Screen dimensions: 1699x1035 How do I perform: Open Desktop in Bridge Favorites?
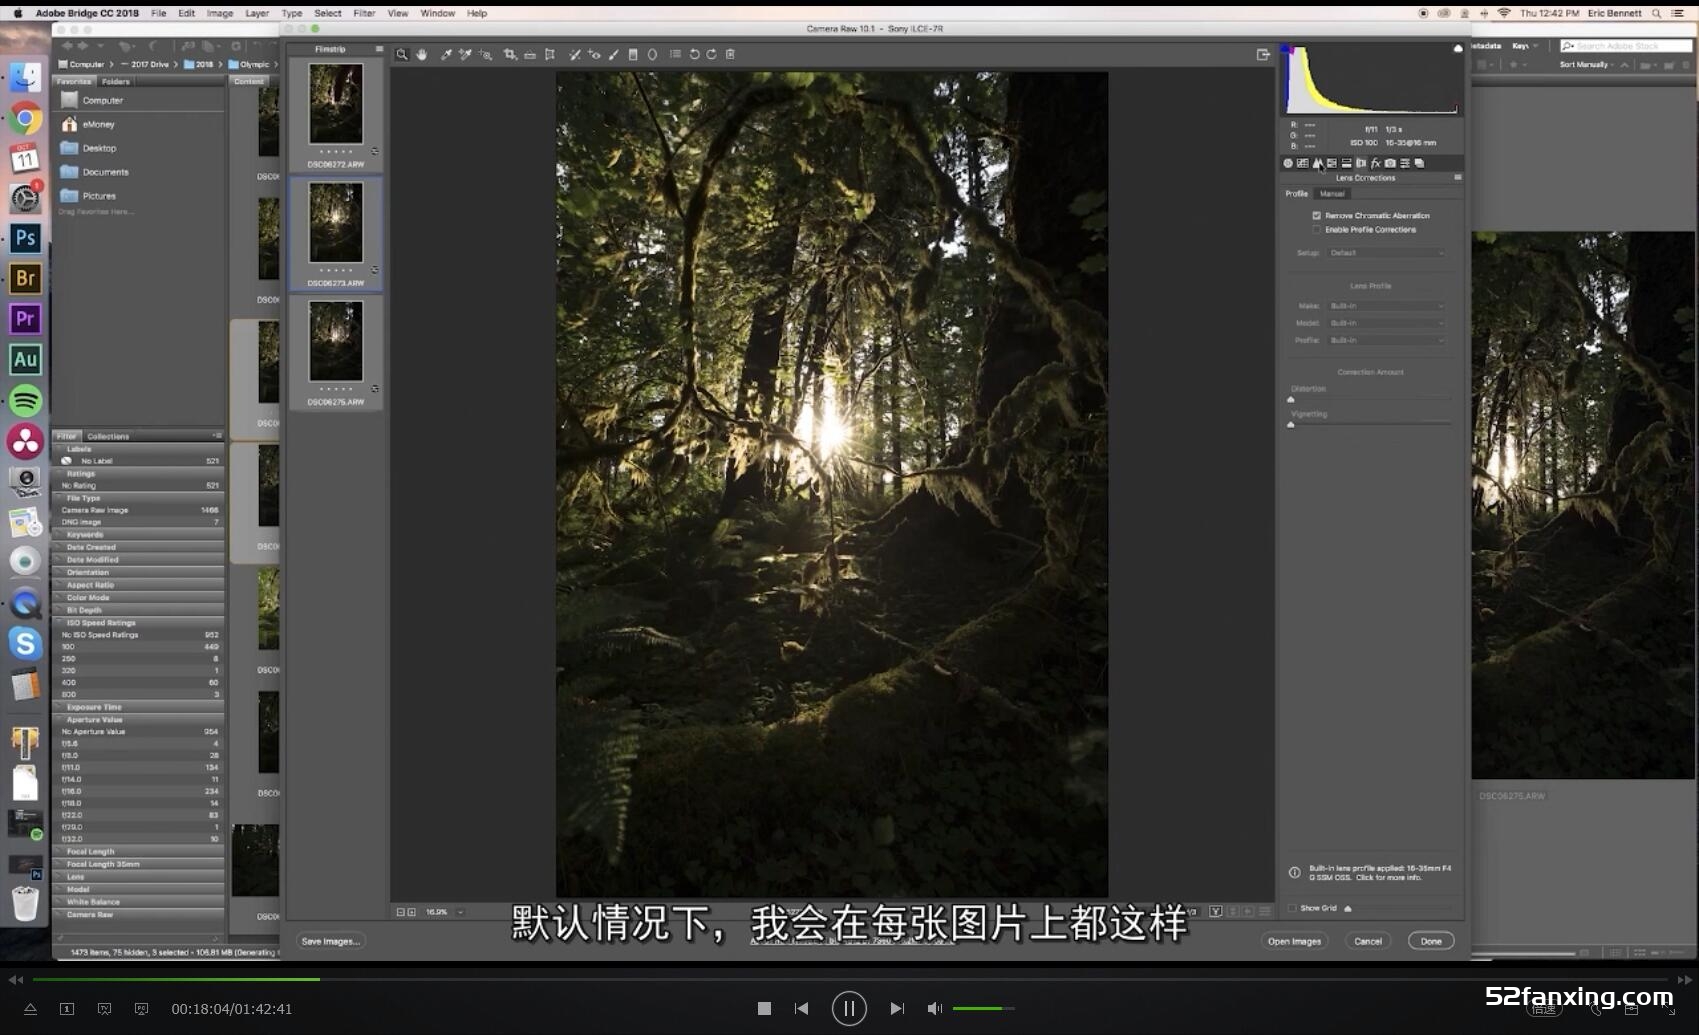99,148
